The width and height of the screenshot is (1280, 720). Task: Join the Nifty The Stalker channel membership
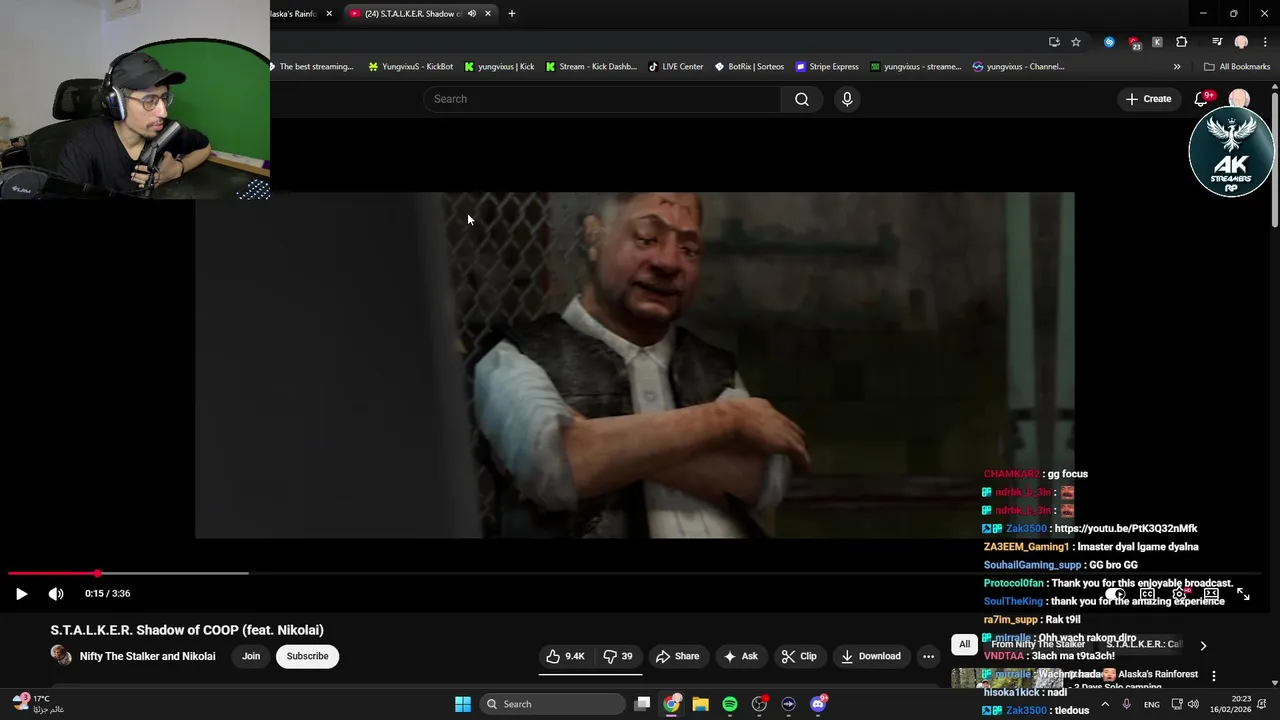point(251,656)
